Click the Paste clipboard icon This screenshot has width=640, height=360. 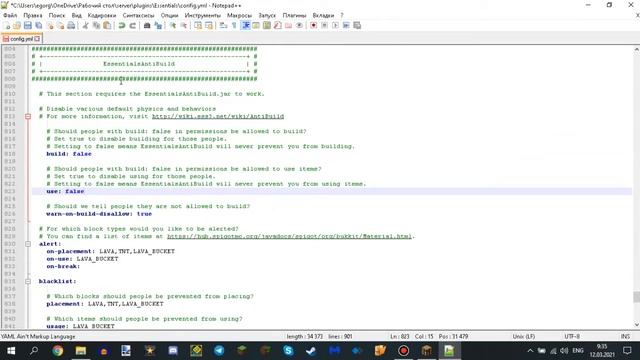point(107,26)
